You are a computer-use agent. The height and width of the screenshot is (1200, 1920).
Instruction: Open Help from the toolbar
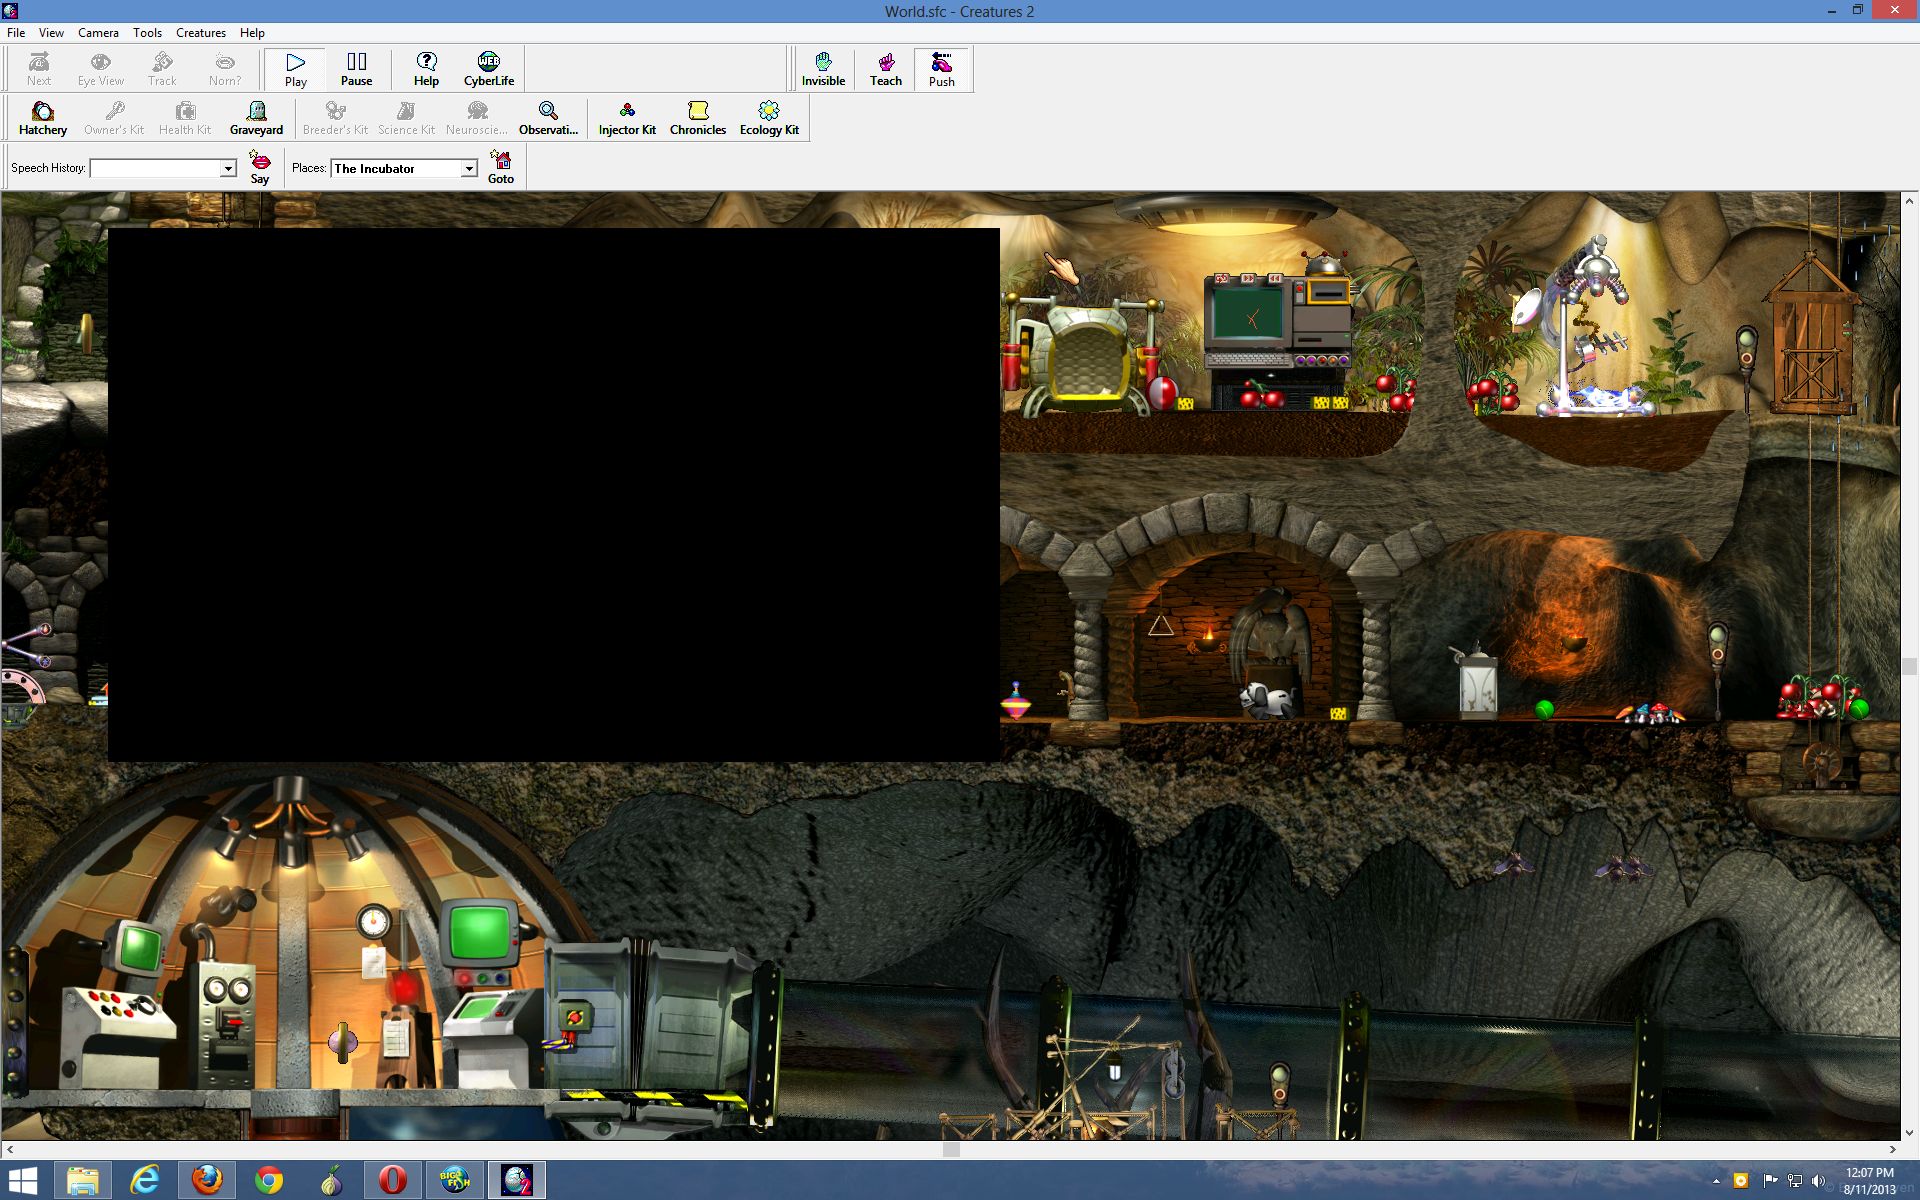pyautogui.click(x=426, y=69)
